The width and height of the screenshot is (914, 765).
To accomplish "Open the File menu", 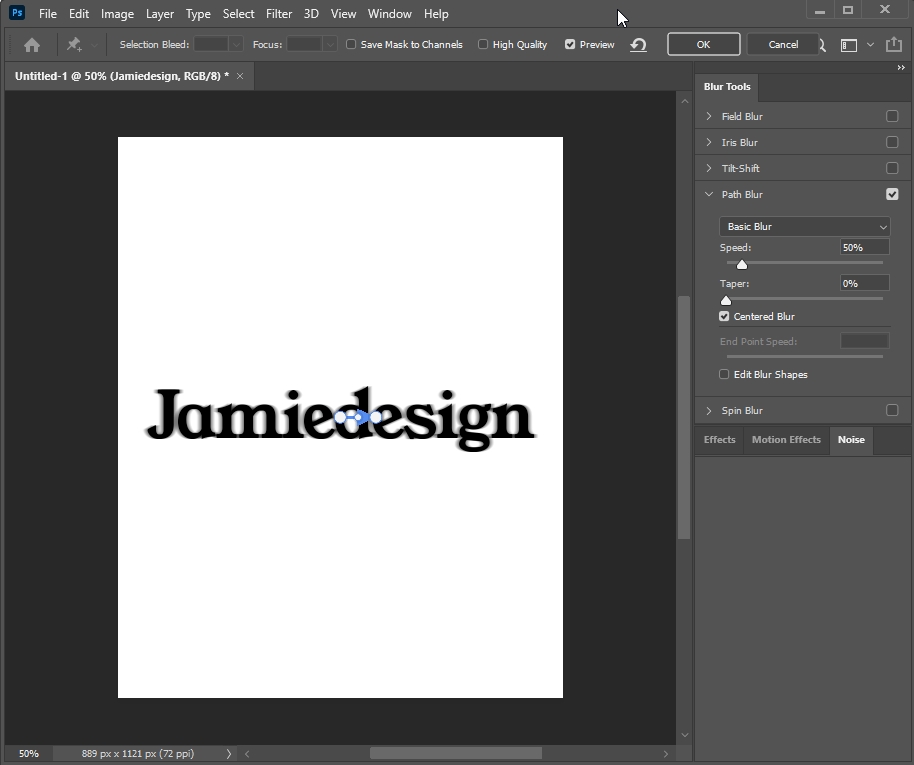I will click(48, 13).
